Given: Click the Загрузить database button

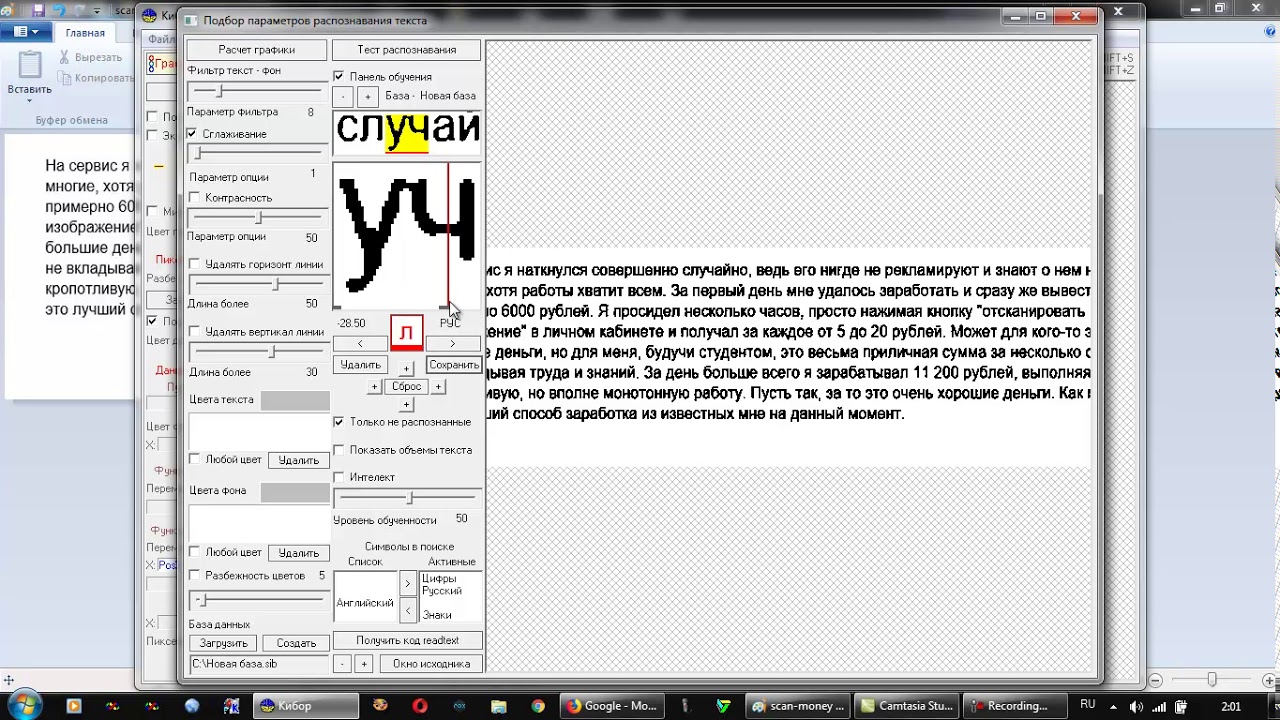Looking at the screenshot, I should [223, 643].
